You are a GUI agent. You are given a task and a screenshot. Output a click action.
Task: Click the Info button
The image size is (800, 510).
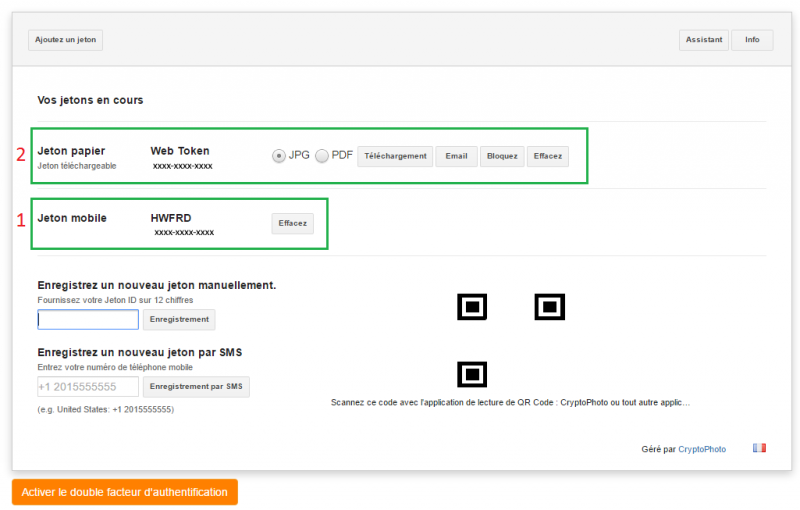[x=752, y=40]
